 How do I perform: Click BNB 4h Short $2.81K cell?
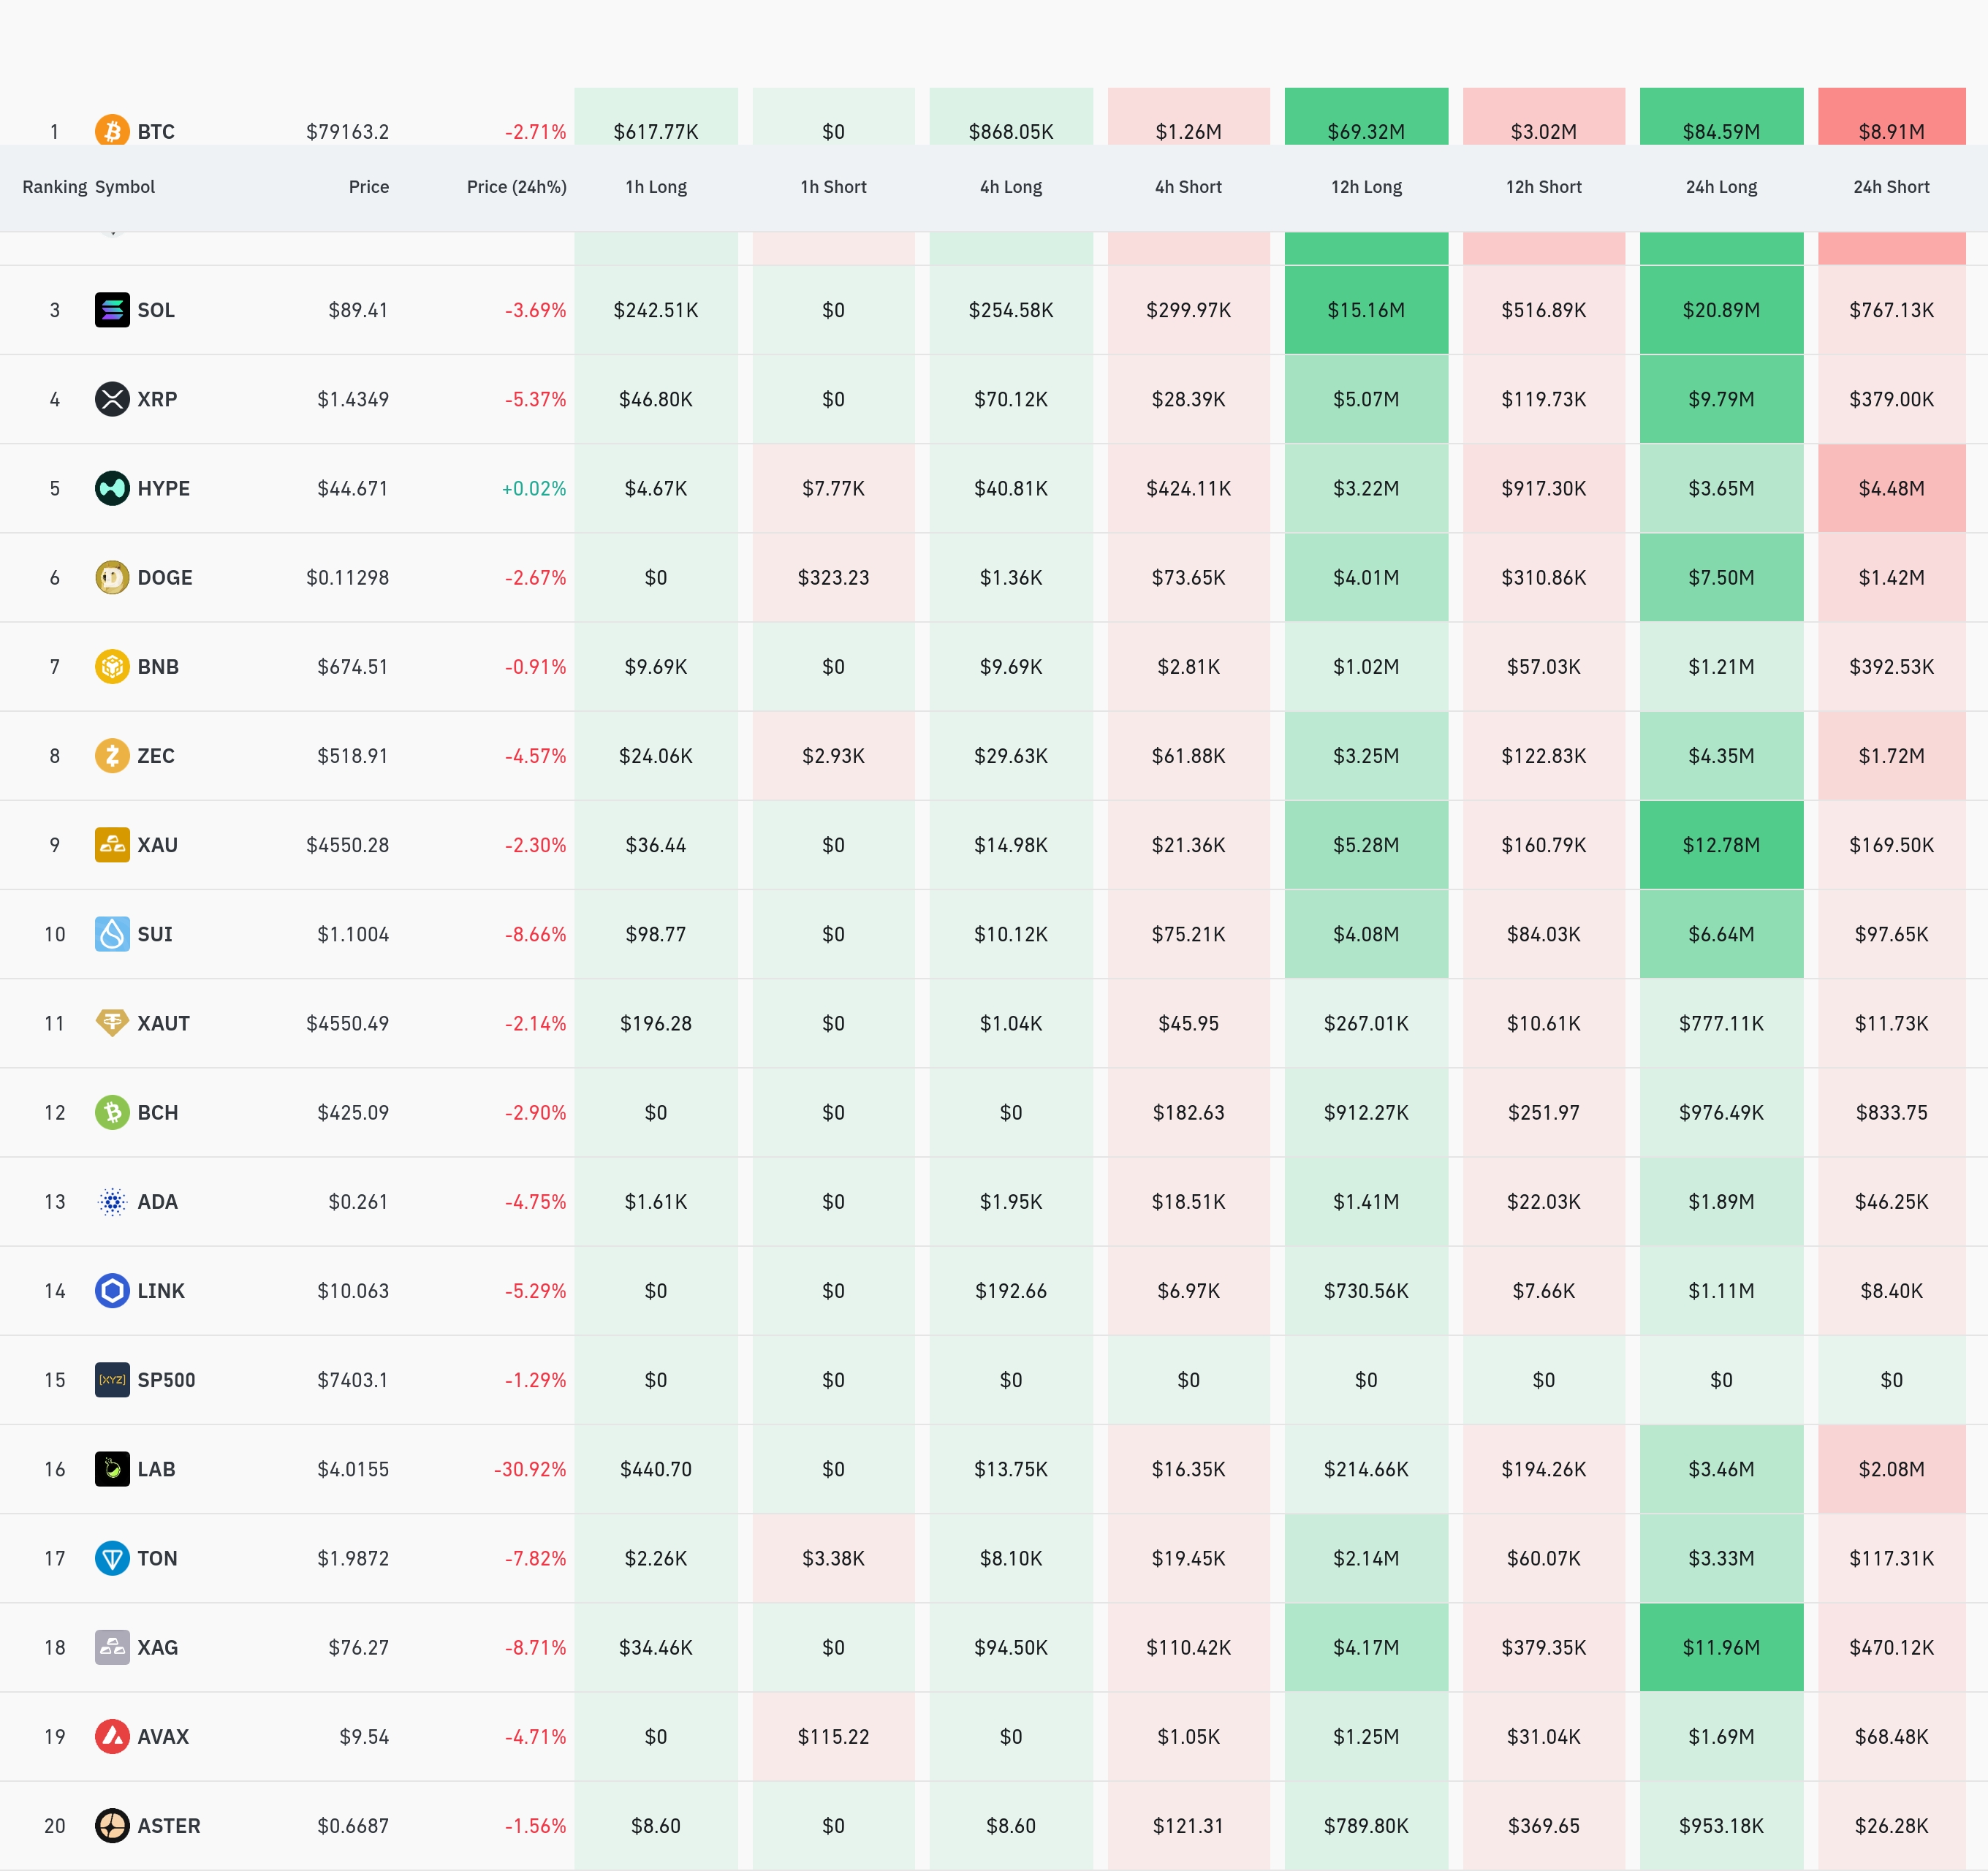point(1189,666)
